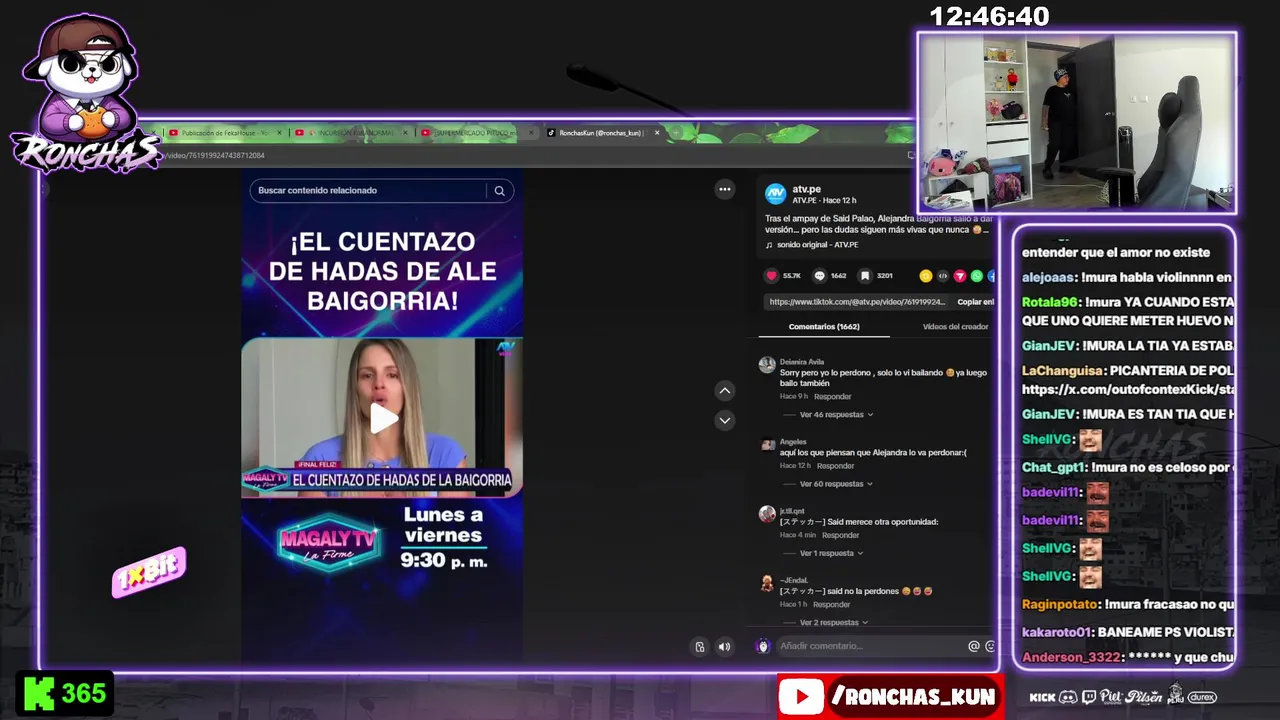Open the X link in LaChanguisa's chat message

click(1128, 389)
